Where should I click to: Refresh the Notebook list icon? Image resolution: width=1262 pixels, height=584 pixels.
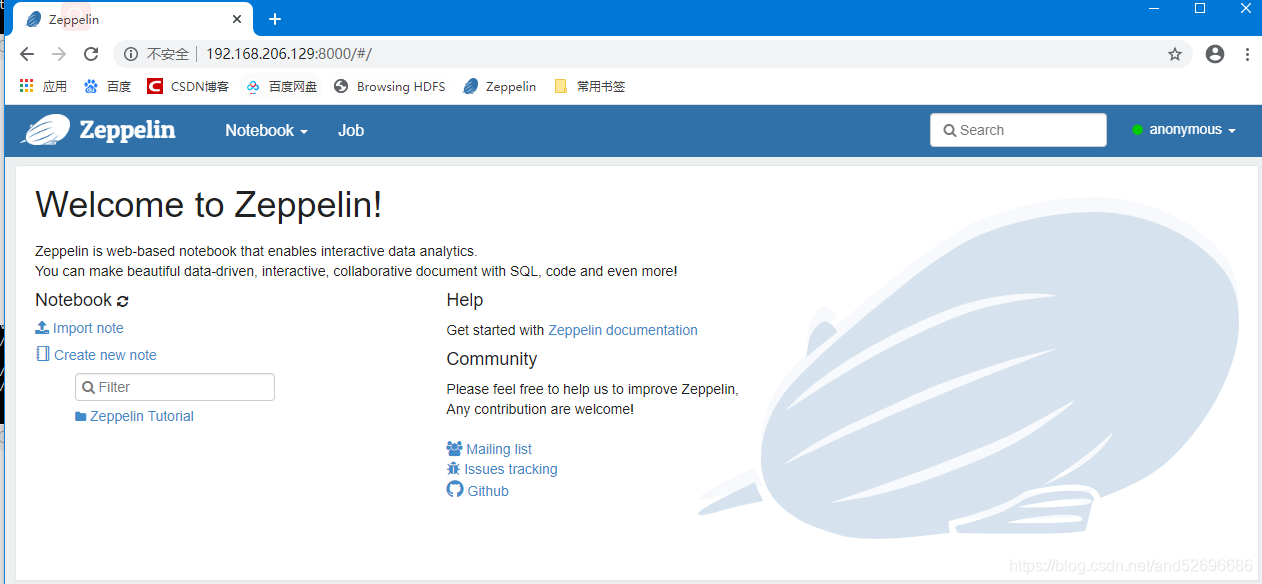coord(123,301)
